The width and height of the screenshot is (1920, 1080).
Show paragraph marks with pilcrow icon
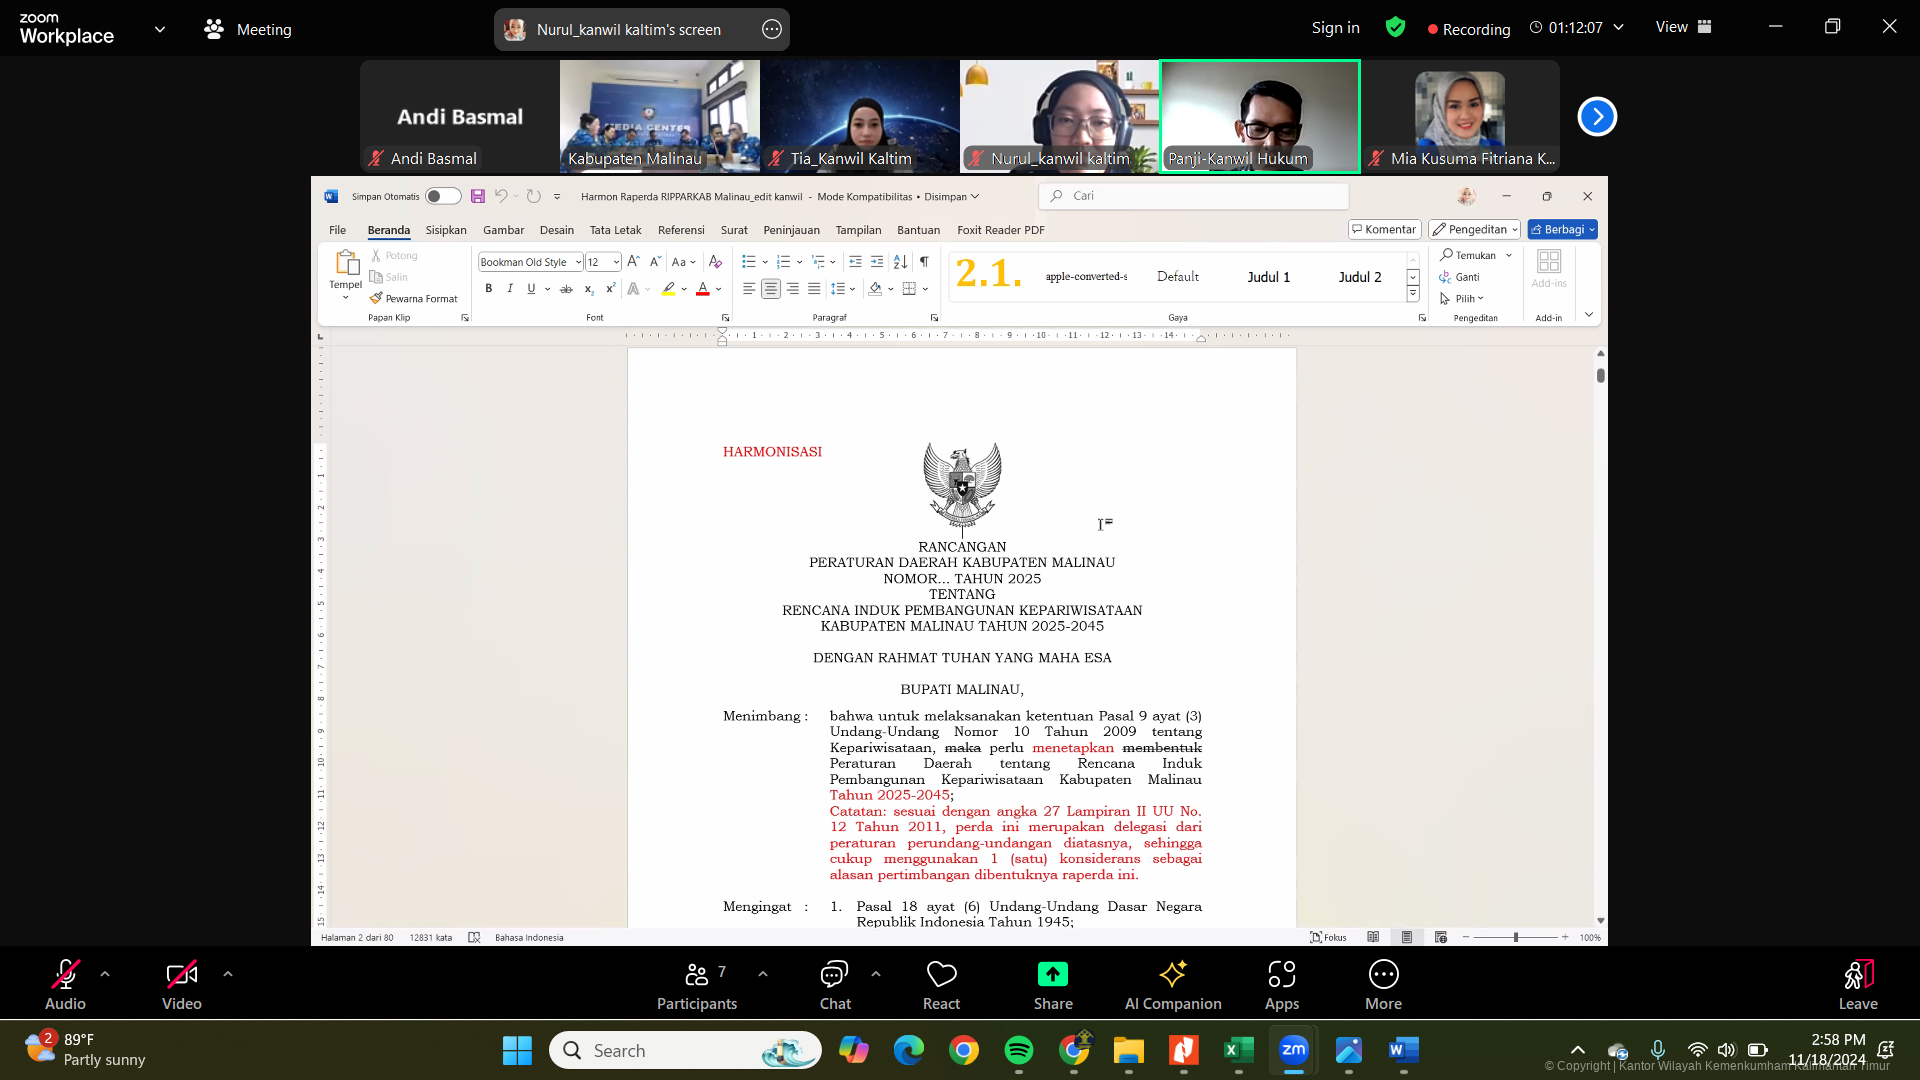click(x=924, y=262)
